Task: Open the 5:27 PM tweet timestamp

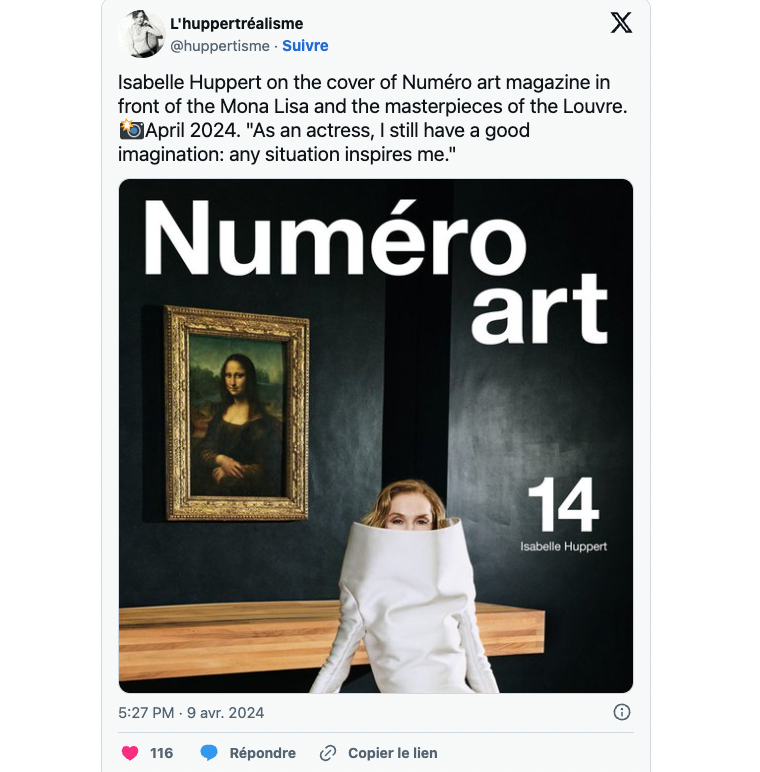Action: point(146,713)
